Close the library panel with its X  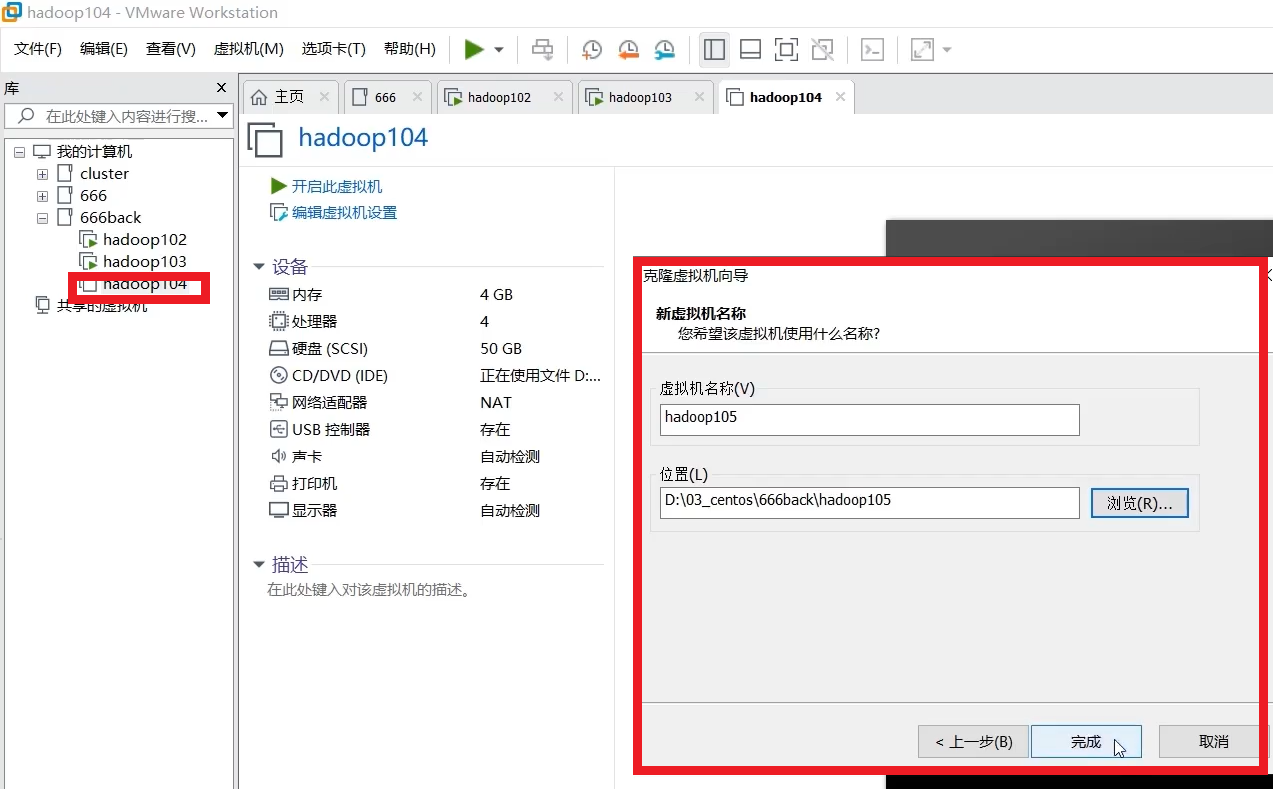[222, 88]
